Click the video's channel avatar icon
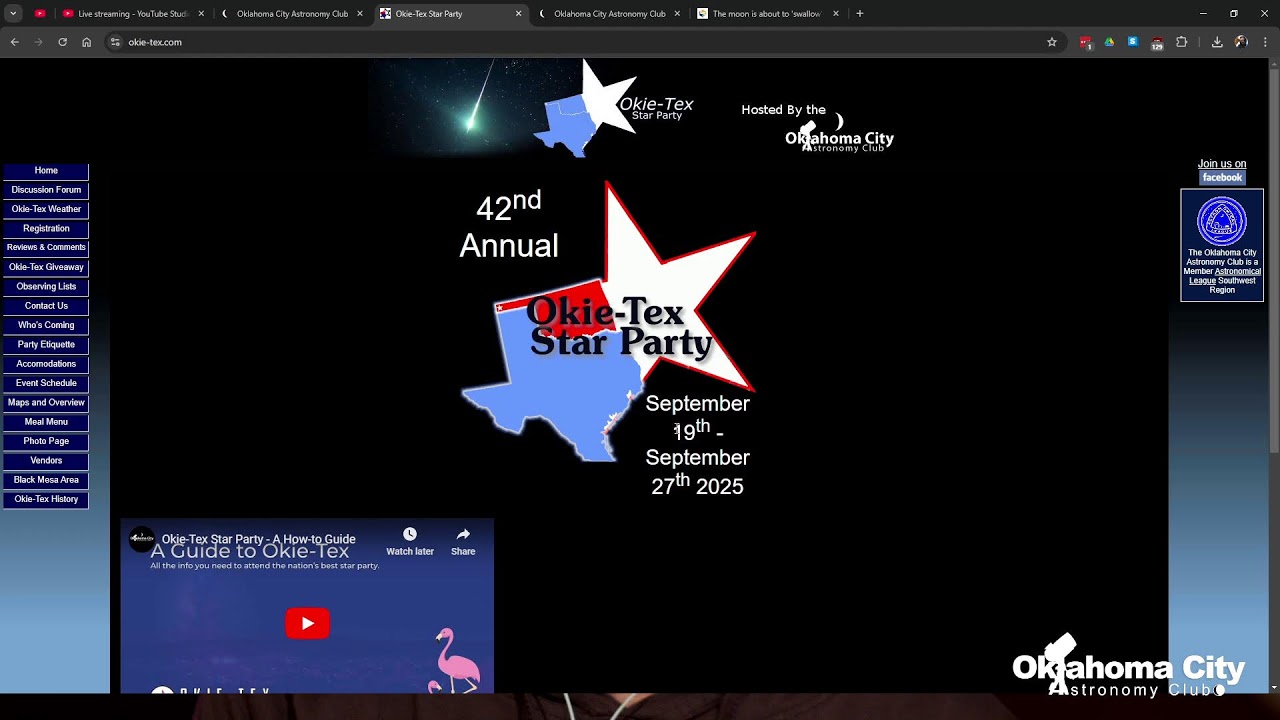This screenshot has width=1280, height=720. (142, 539)
